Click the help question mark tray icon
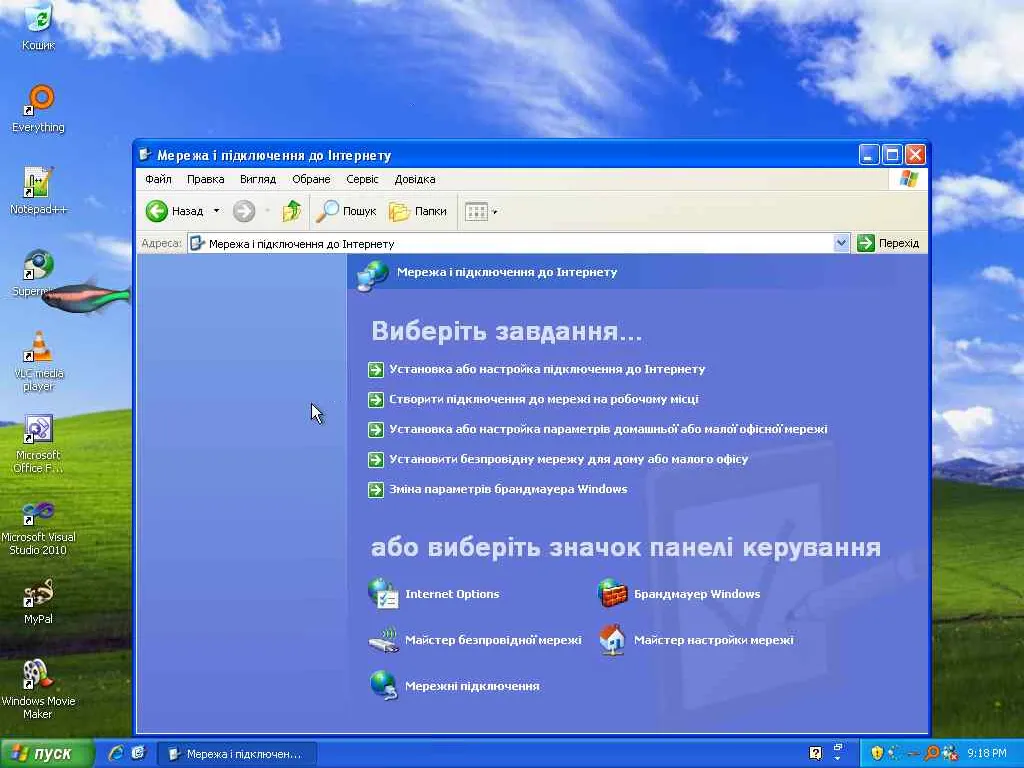1024x768 pixels. point(815,753)
